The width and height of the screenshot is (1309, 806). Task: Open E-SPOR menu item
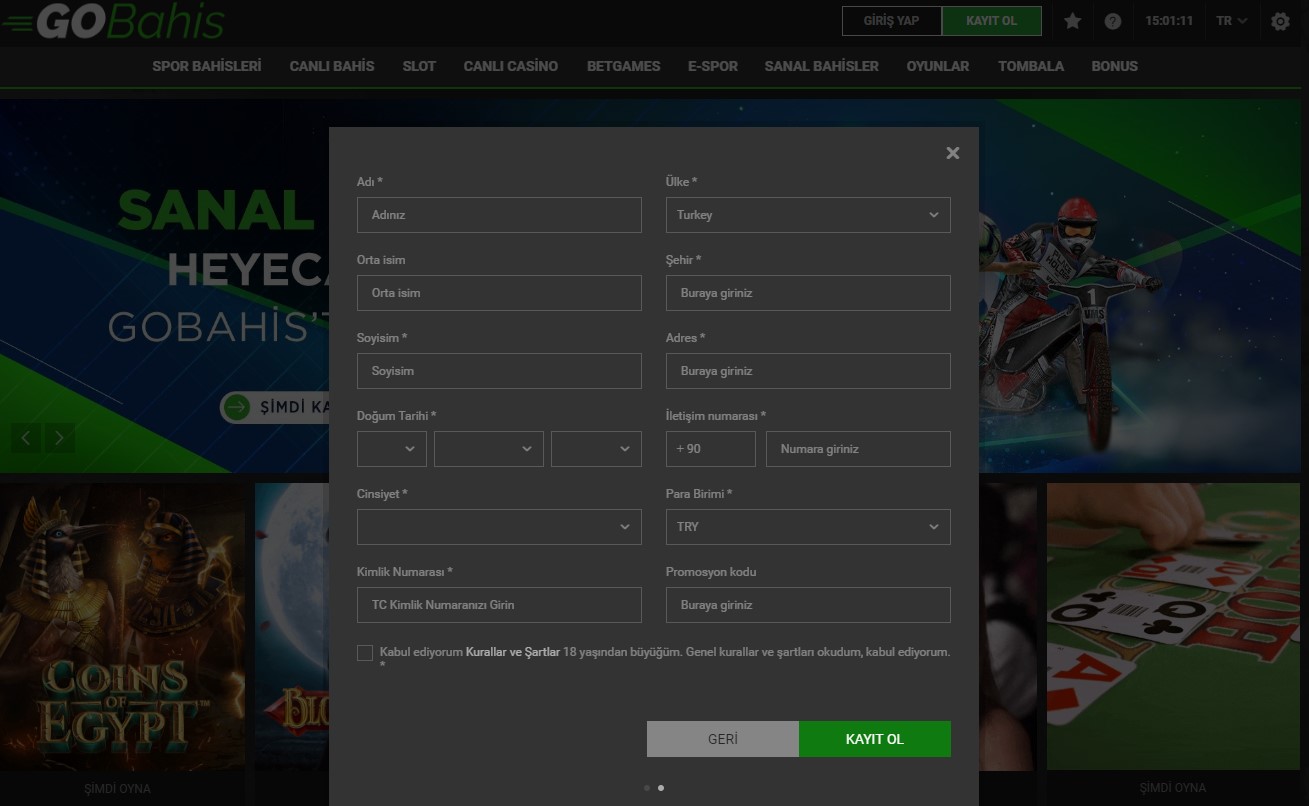(x=713, y=66)
